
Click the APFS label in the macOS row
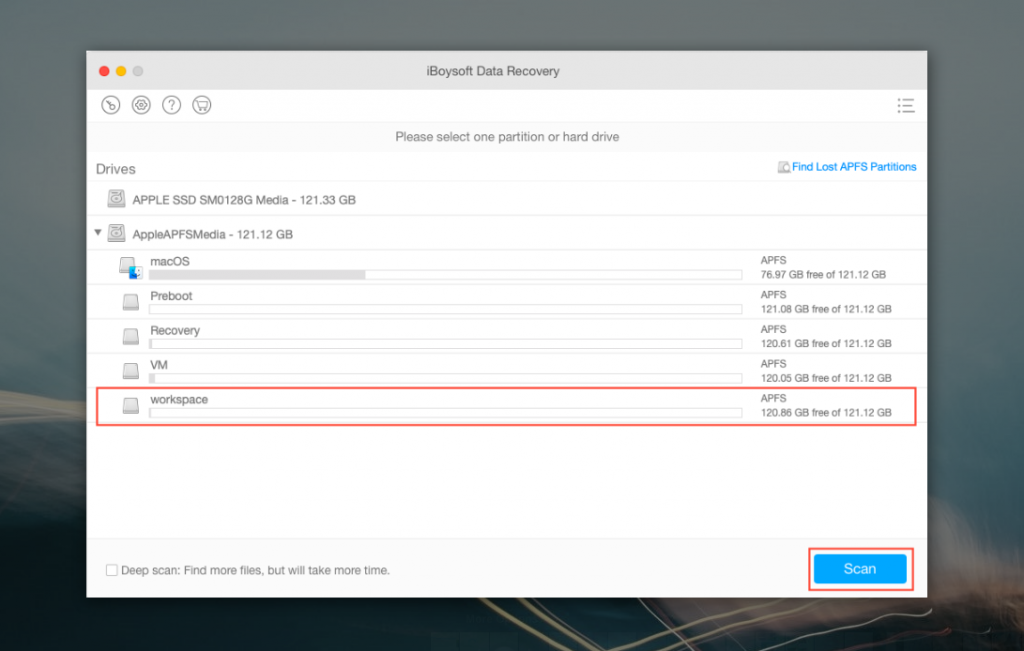(773, 260)
